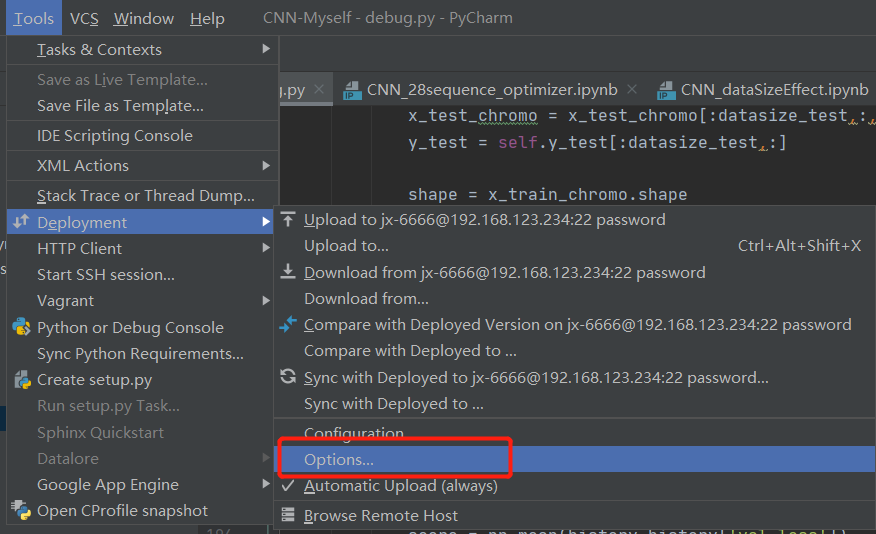Click 'x_test_chromo' underlined variable
Image resolution: width=876 pixels, height=534 pixels.
pos(473,116)
